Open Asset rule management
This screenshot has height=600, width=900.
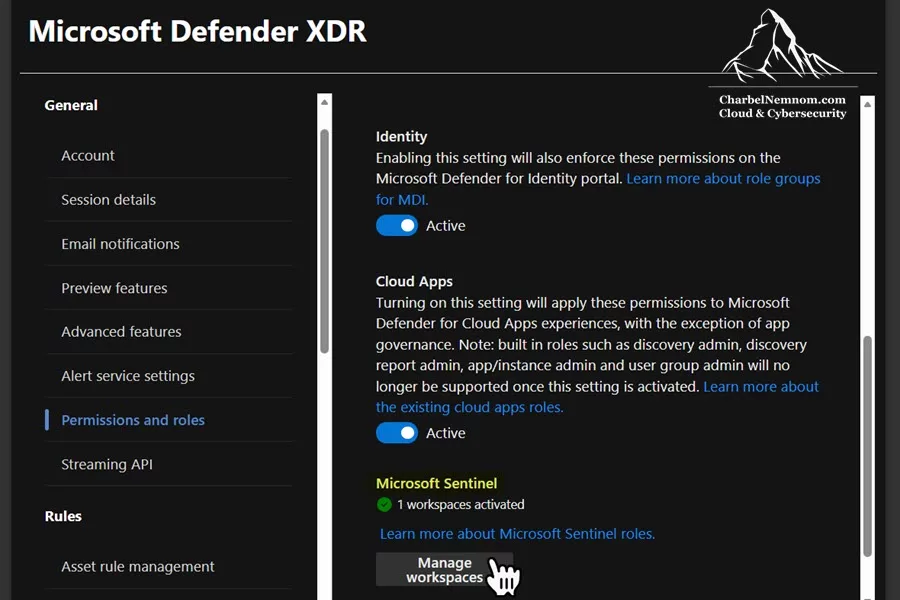click(138, 567)
